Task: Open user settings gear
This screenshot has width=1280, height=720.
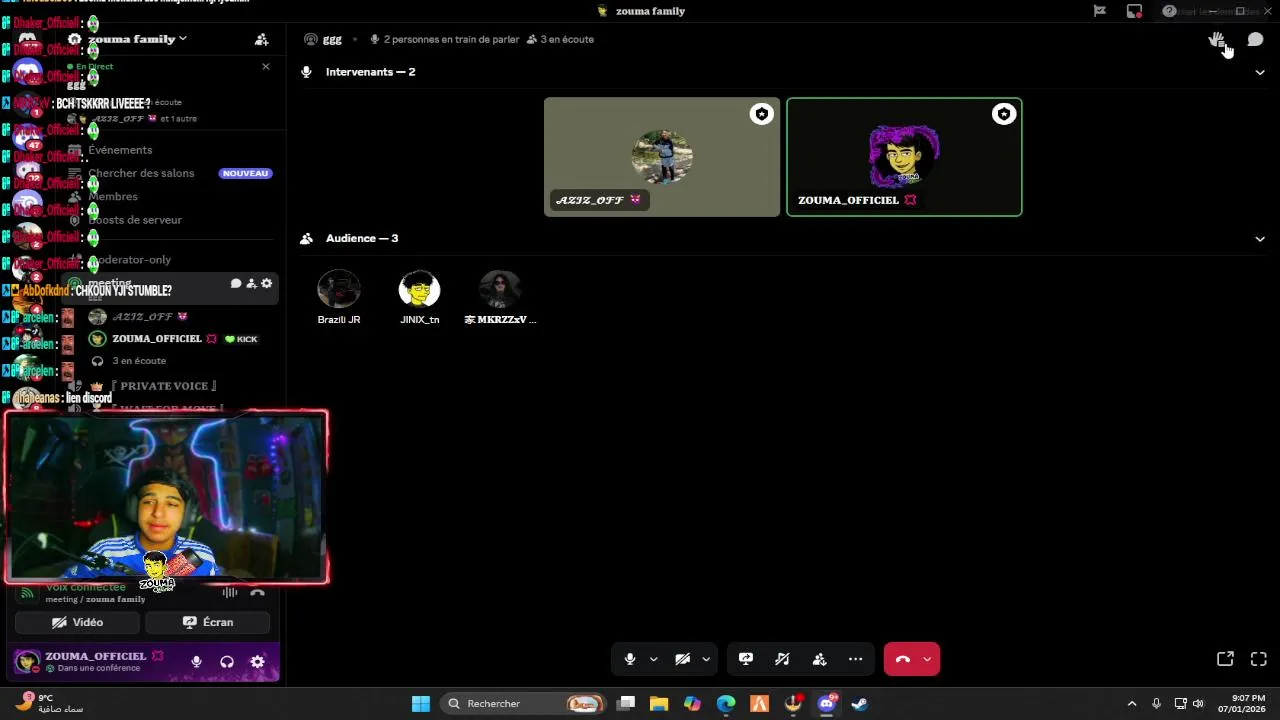Action: [x=257, y=662]
